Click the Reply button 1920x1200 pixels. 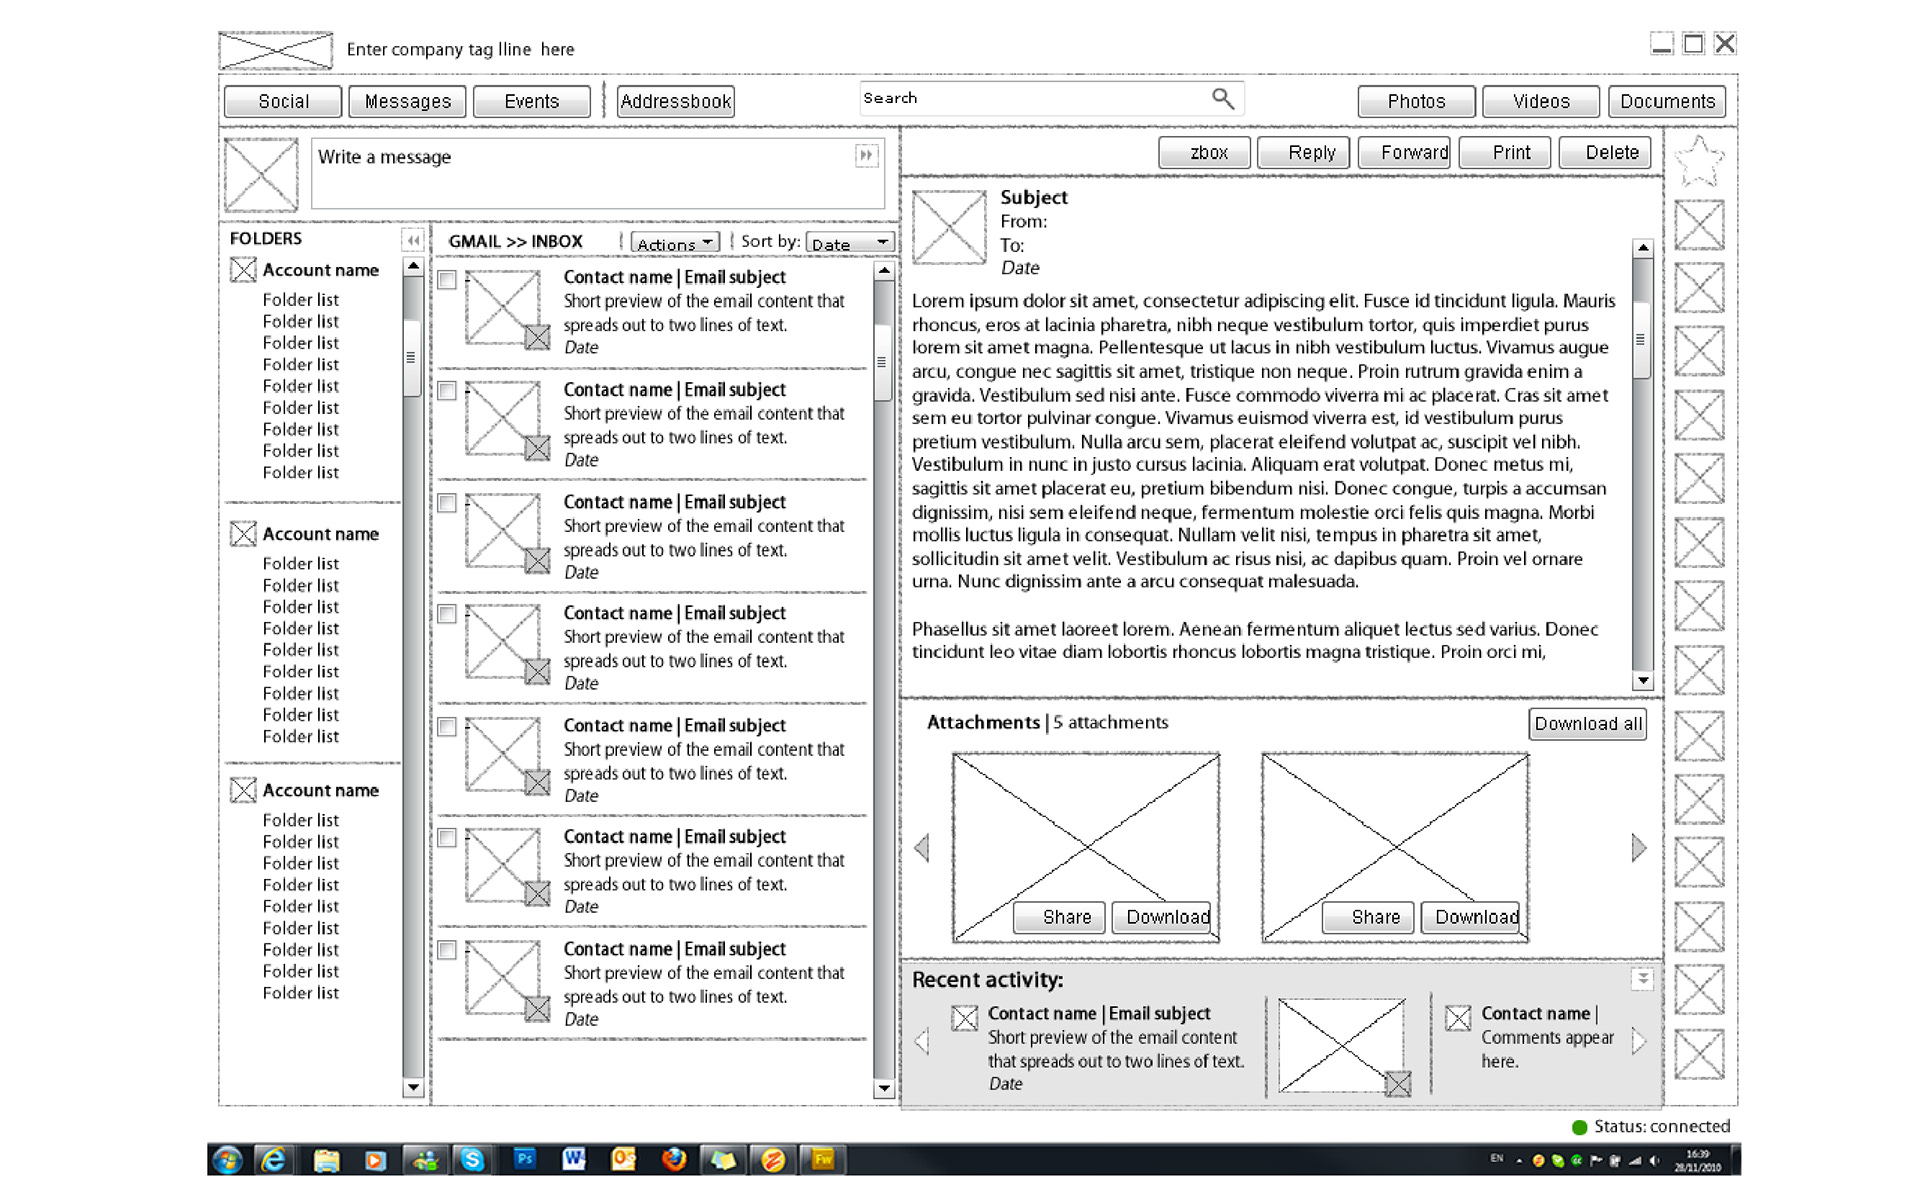(x=1304, y=152)
